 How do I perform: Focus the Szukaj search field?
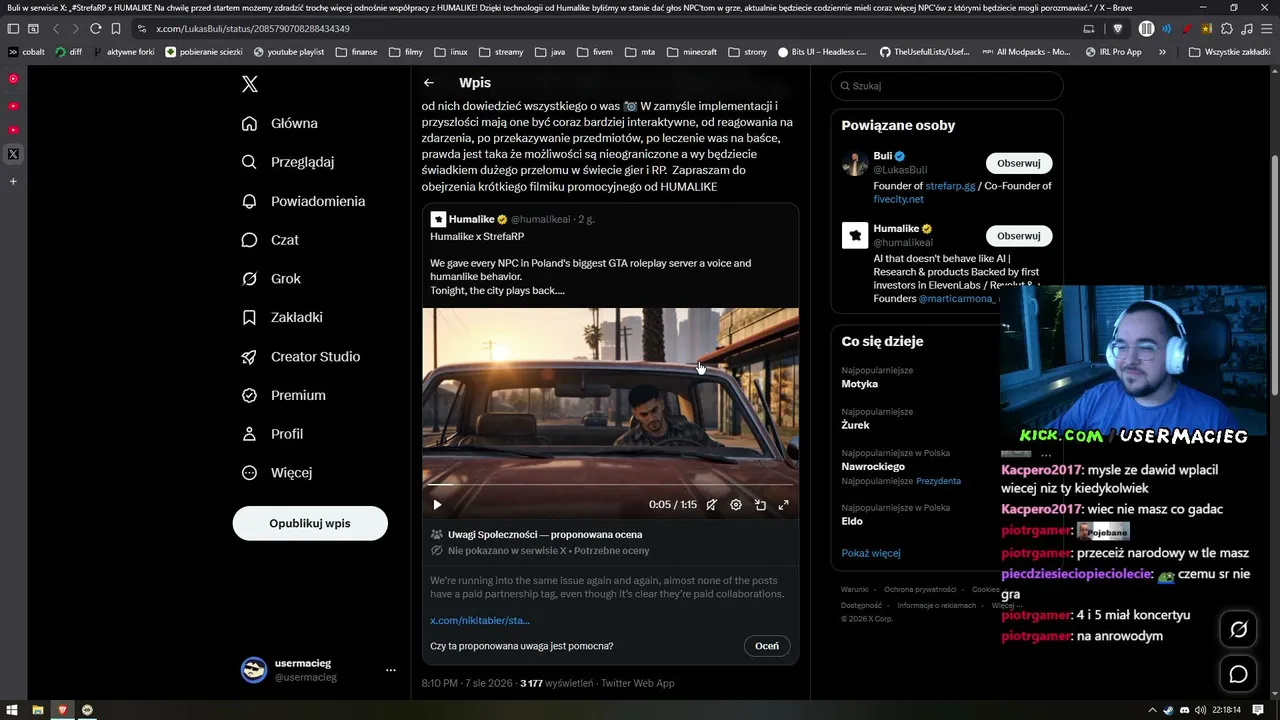(x=947, y=86)
